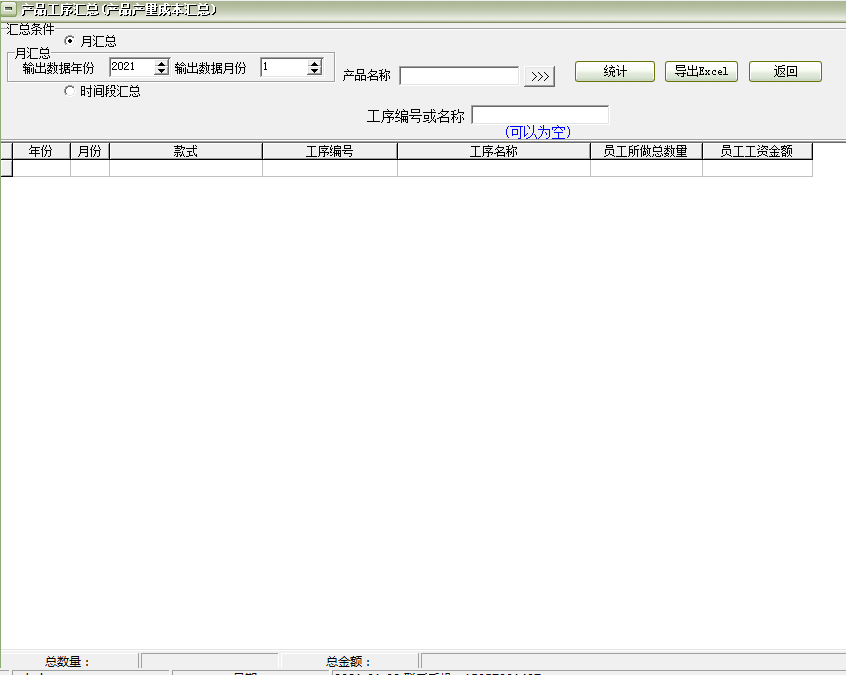This screenshot has width=846, height=675.
Task: Click the empty 年份 cell in first row
Action: tap(41, 168)
